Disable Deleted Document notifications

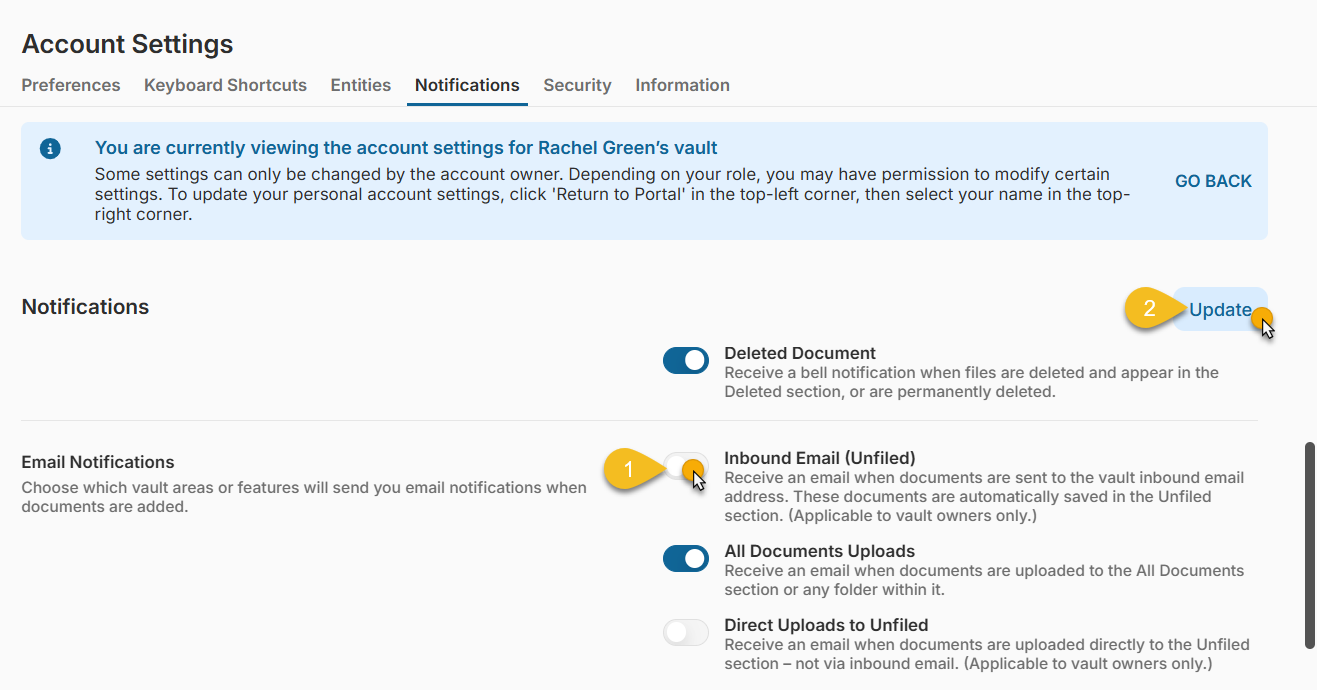click(x=686, y=360)
